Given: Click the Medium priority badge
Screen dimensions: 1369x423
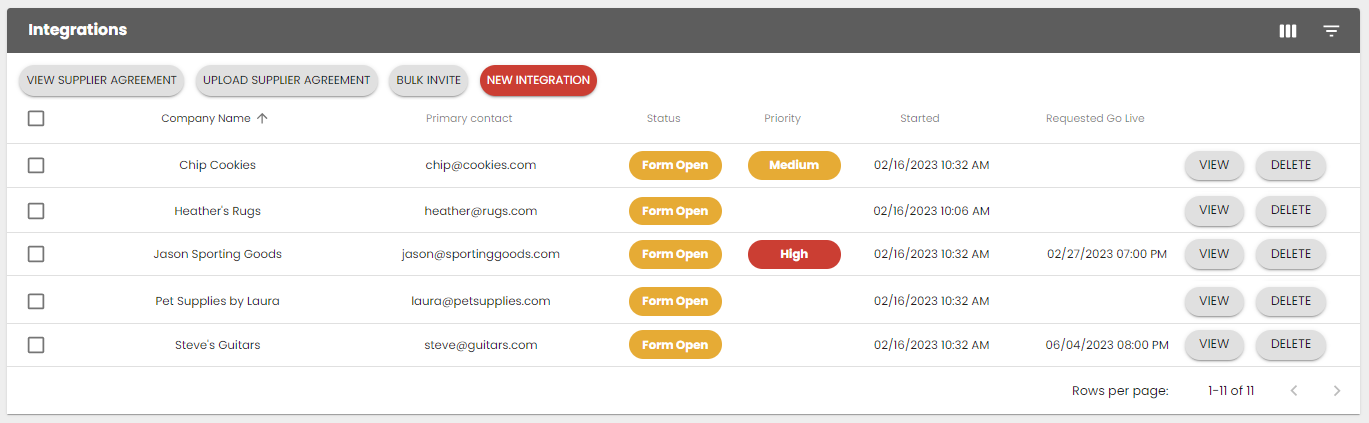Looking at the screenshot, I should (794, 165).
